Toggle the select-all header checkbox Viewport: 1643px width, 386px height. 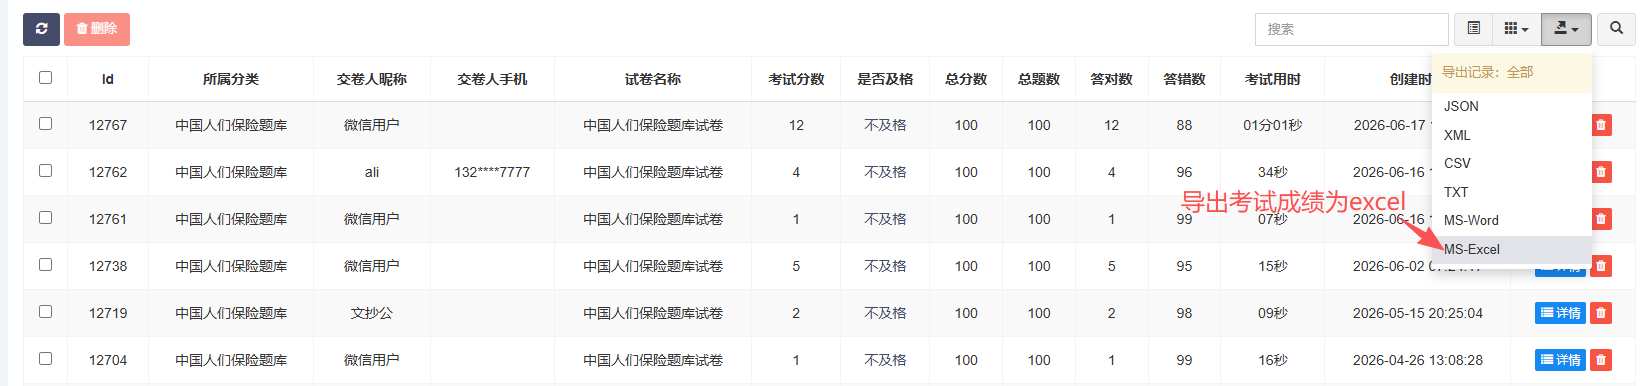pyautogui.click(x=45, y=77)
